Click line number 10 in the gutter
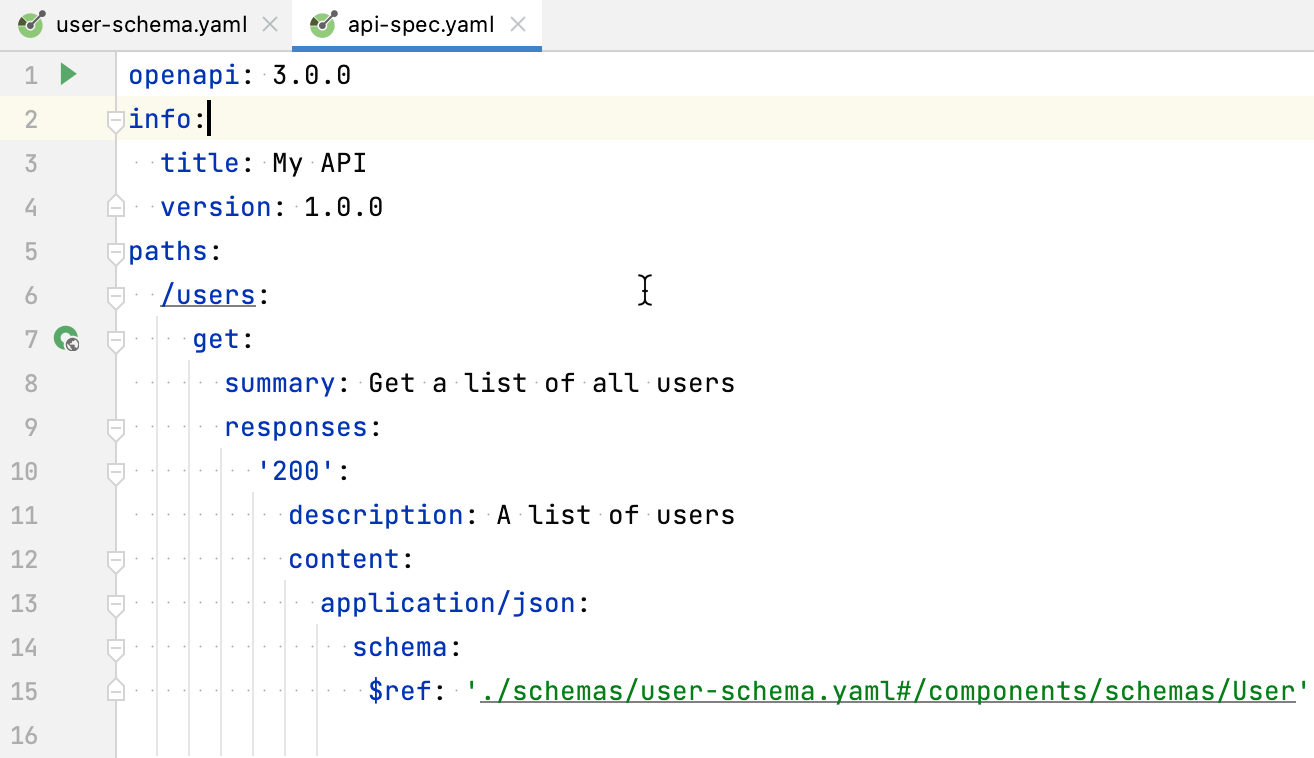The height and width of the screenshot is (758, 1314). point(25,471)
